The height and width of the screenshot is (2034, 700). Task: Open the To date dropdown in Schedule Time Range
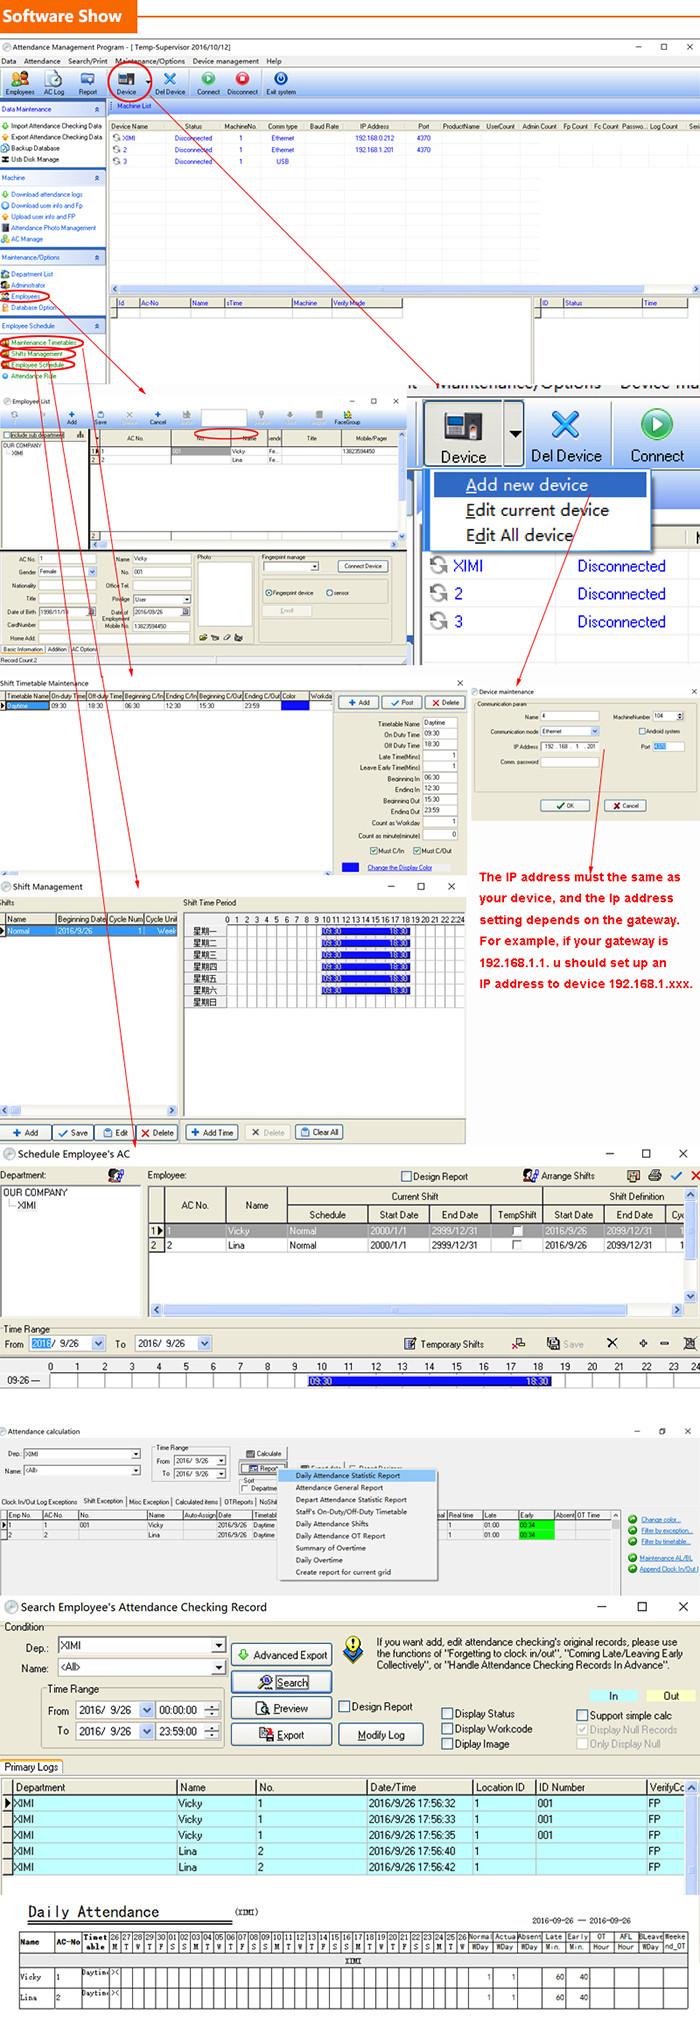204,1344
